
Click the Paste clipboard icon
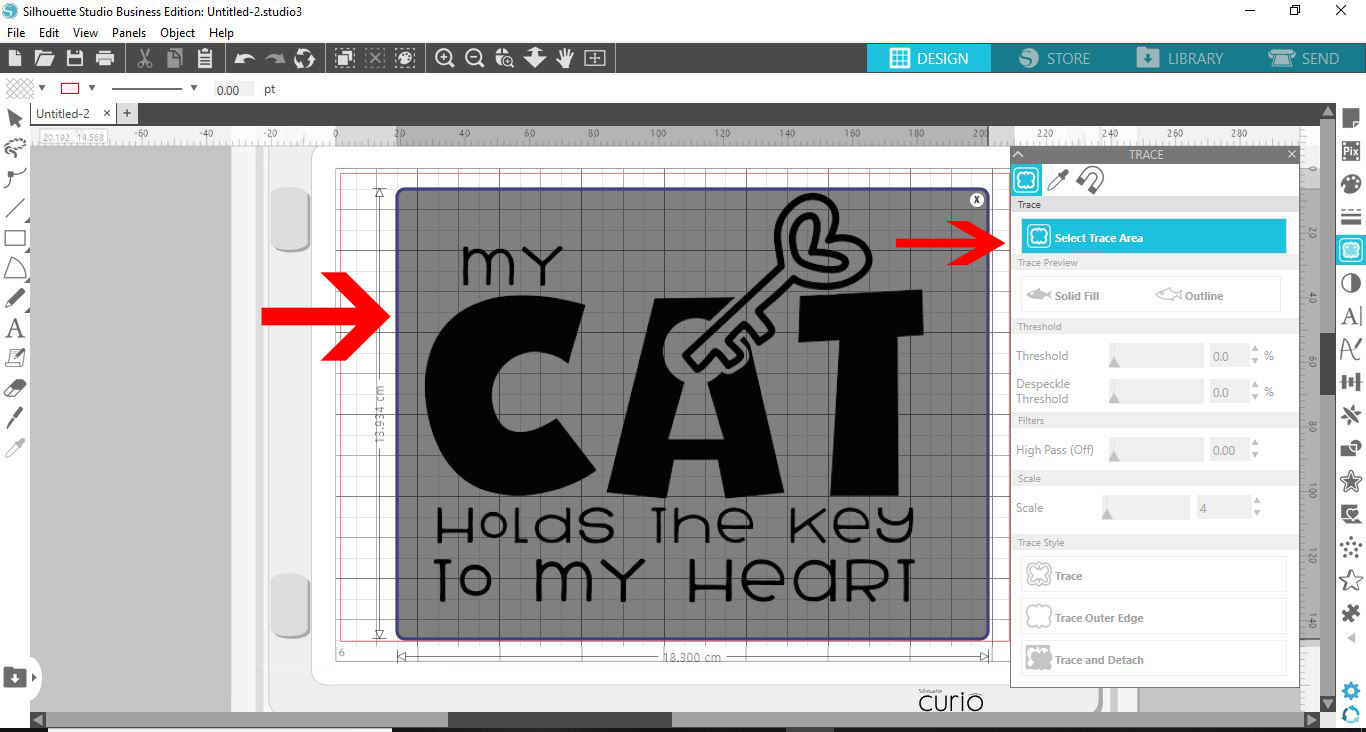click(205, 58)
